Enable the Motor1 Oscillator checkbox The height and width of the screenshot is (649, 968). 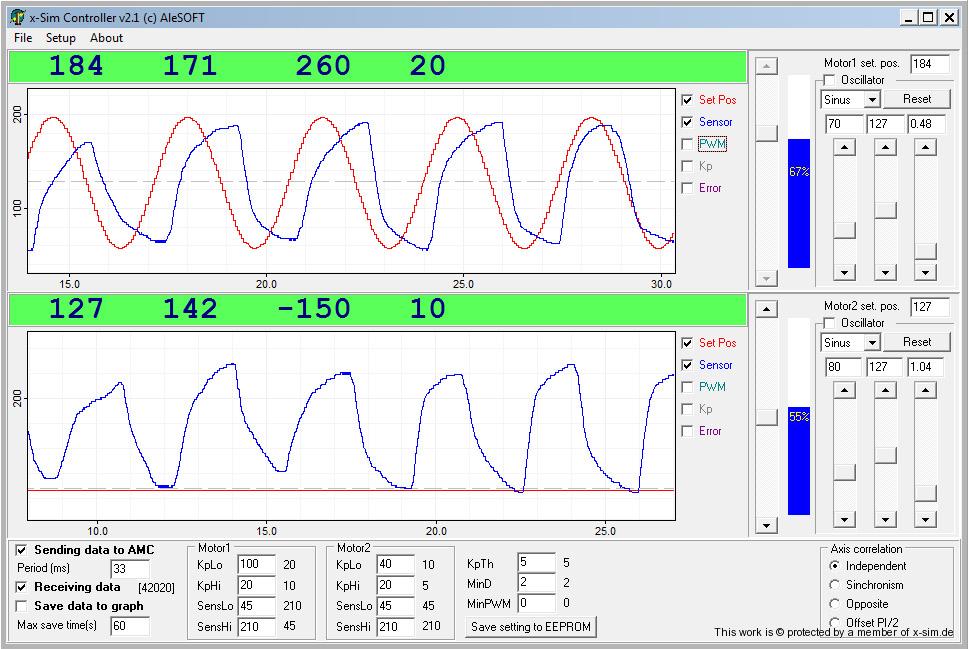(x=829, y=80)
